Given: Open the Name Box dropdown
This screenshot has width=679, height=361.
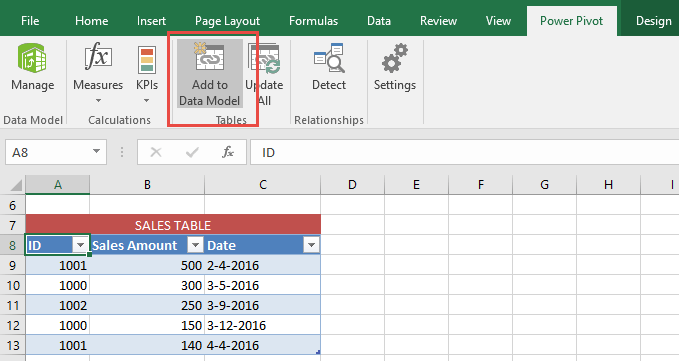Looking at the screenshot, I should [96, 152].
